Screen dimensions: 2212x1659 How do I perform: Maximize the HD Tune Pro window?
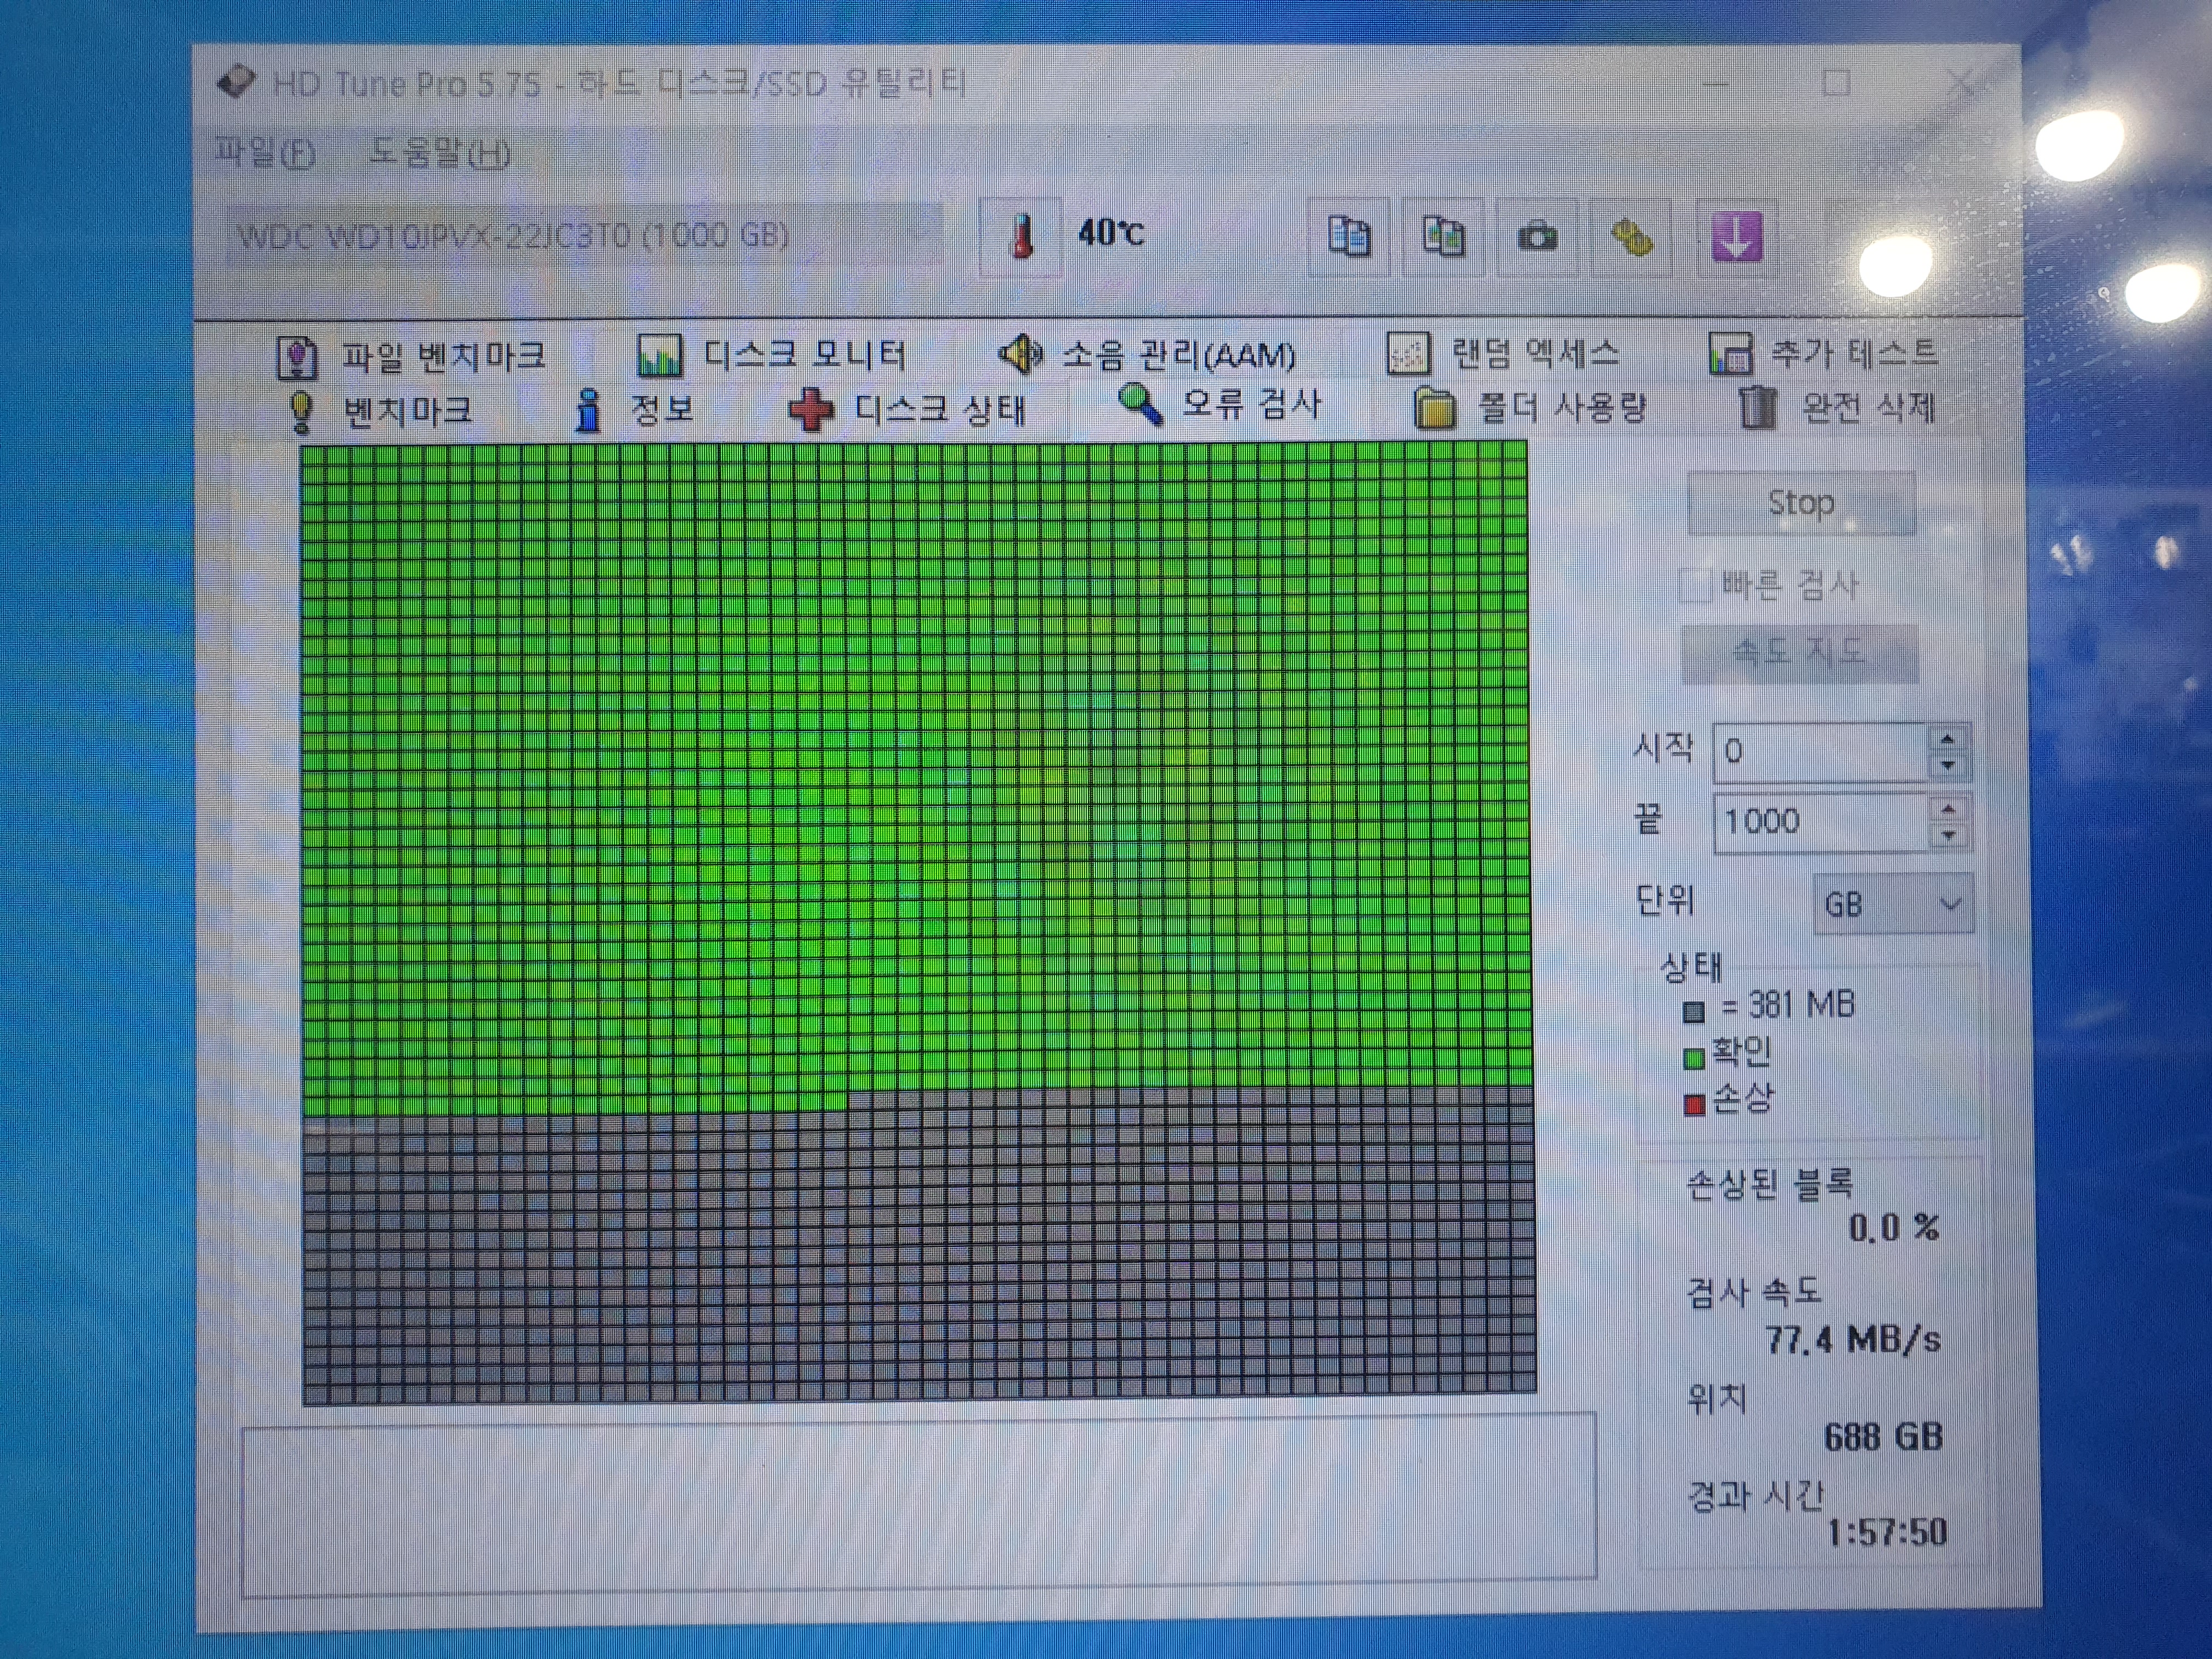pyautogui.click(x=1836, y=82)
